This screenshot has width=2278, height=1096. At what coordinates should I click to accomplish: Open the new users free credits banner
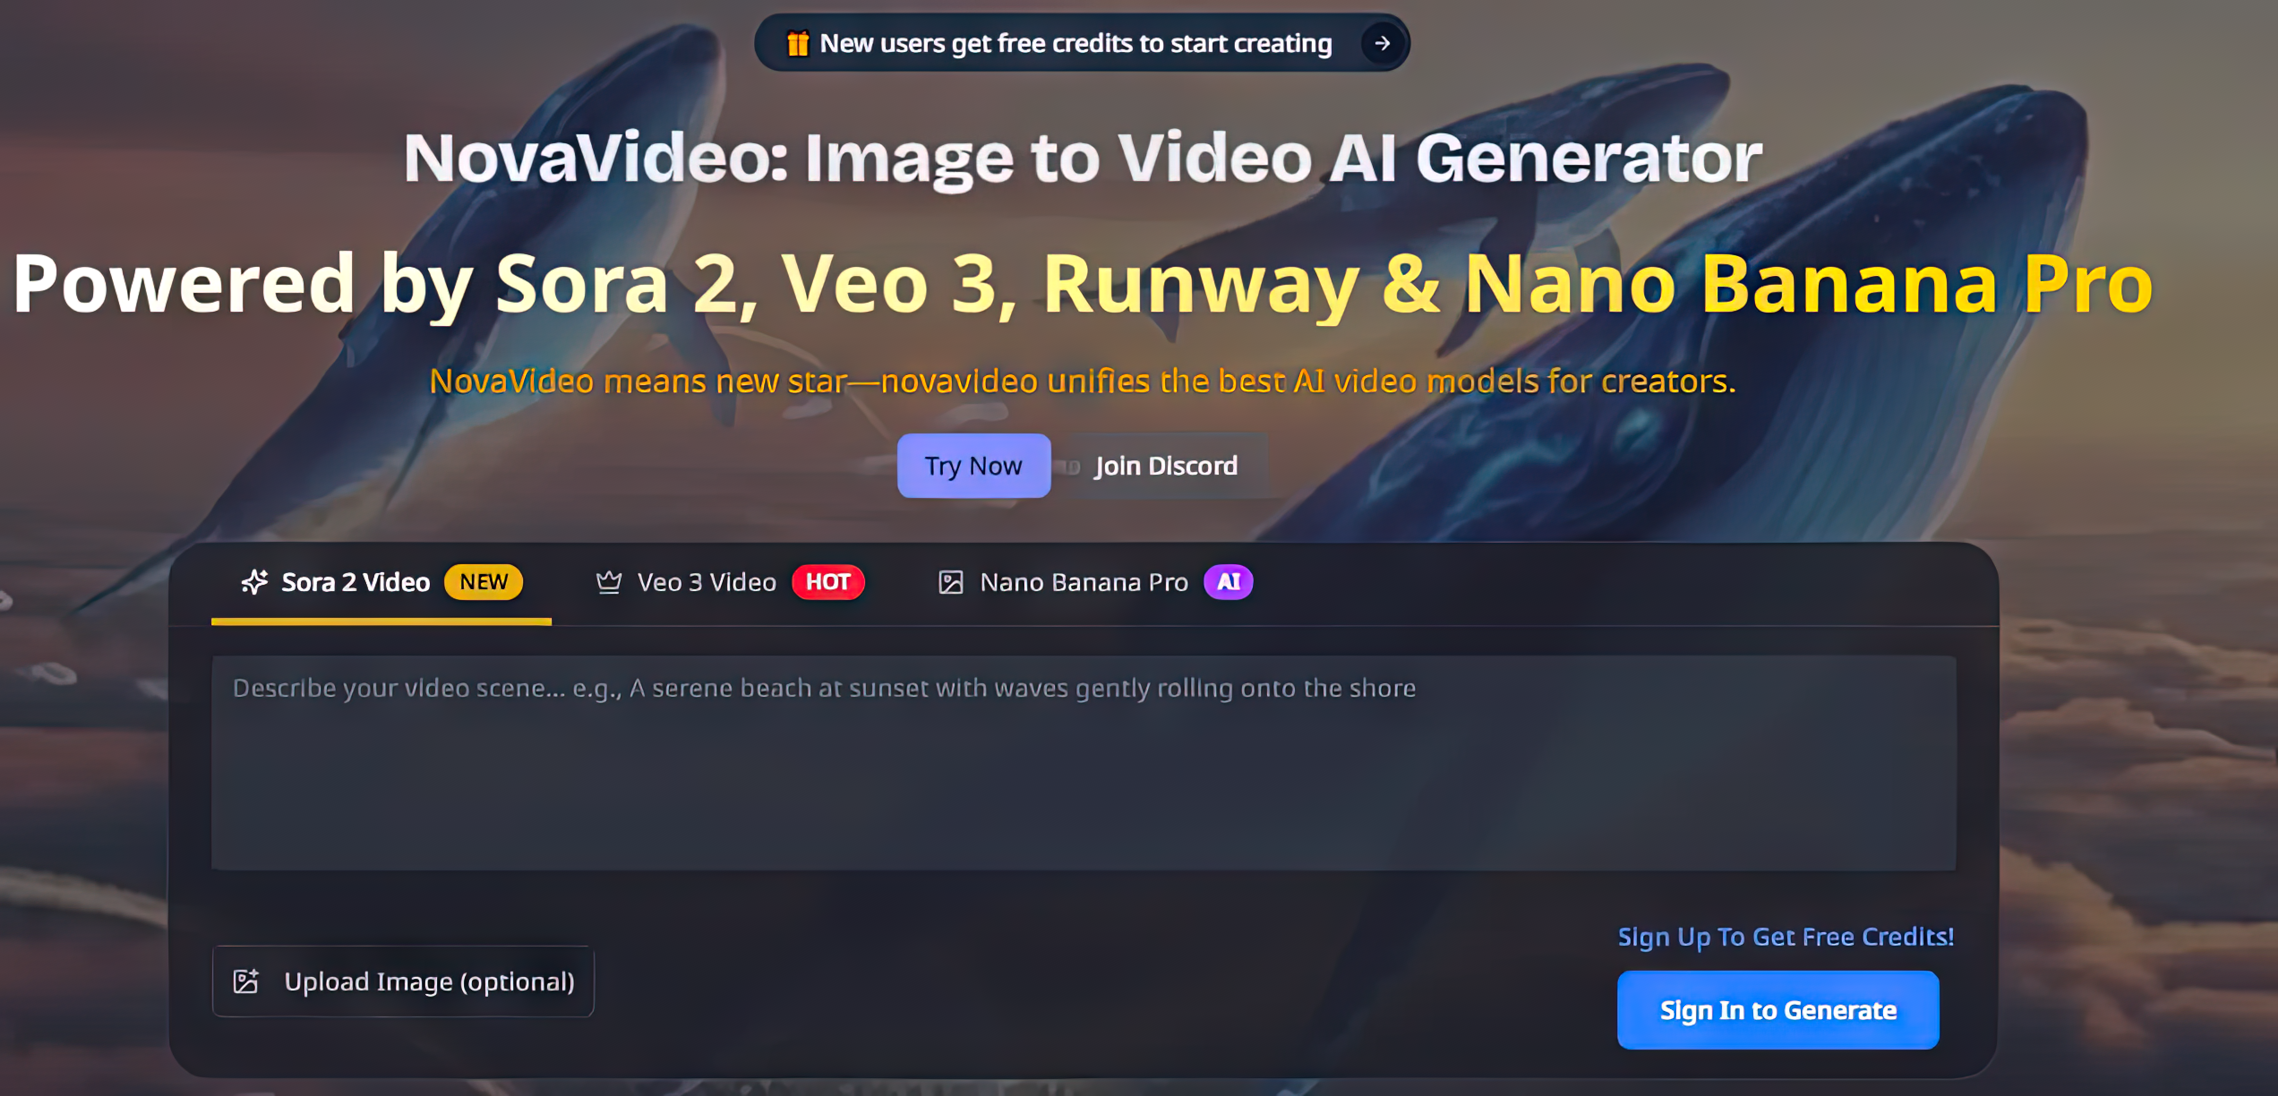[x=1075, y=43]
